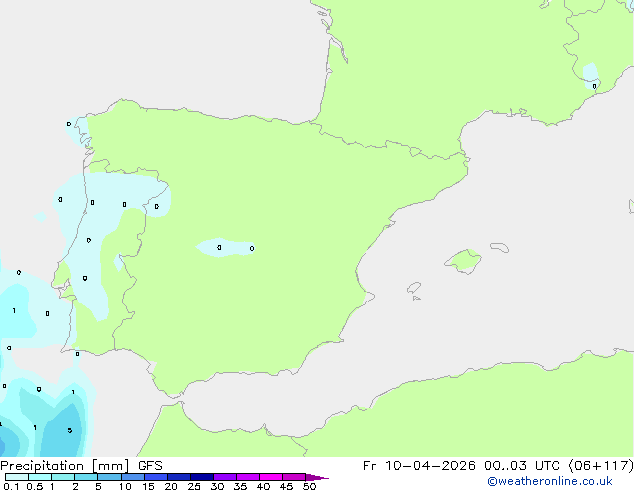The height and width of the screenshot is (490, 634).
Task: Click the date "Fr 10-04-2026"
Action: click(419, 466)
